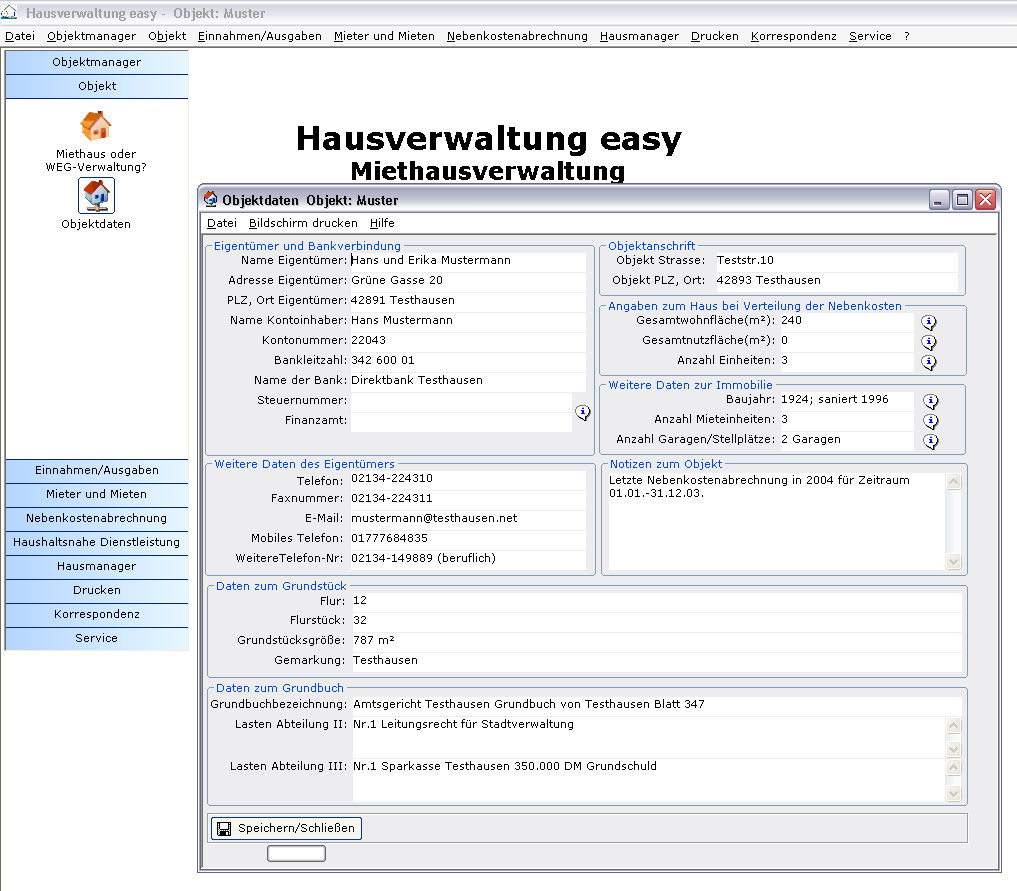Click the Notizen zum Objekt text area
Image resolution: width=1017 pixels, height=891 pixels.
point(777,522)
